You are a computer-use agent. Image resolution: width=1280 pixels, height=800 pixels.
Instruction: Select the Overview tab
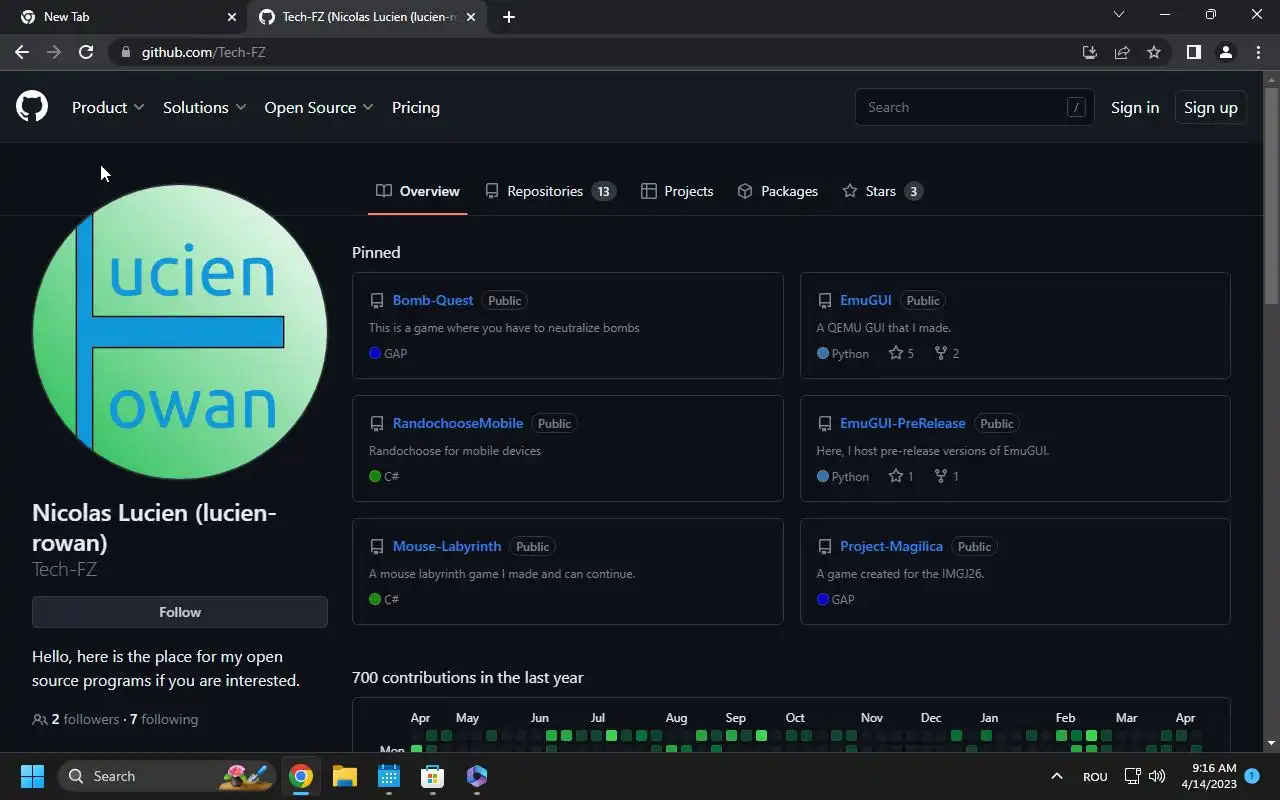click(x=418, y=191)
